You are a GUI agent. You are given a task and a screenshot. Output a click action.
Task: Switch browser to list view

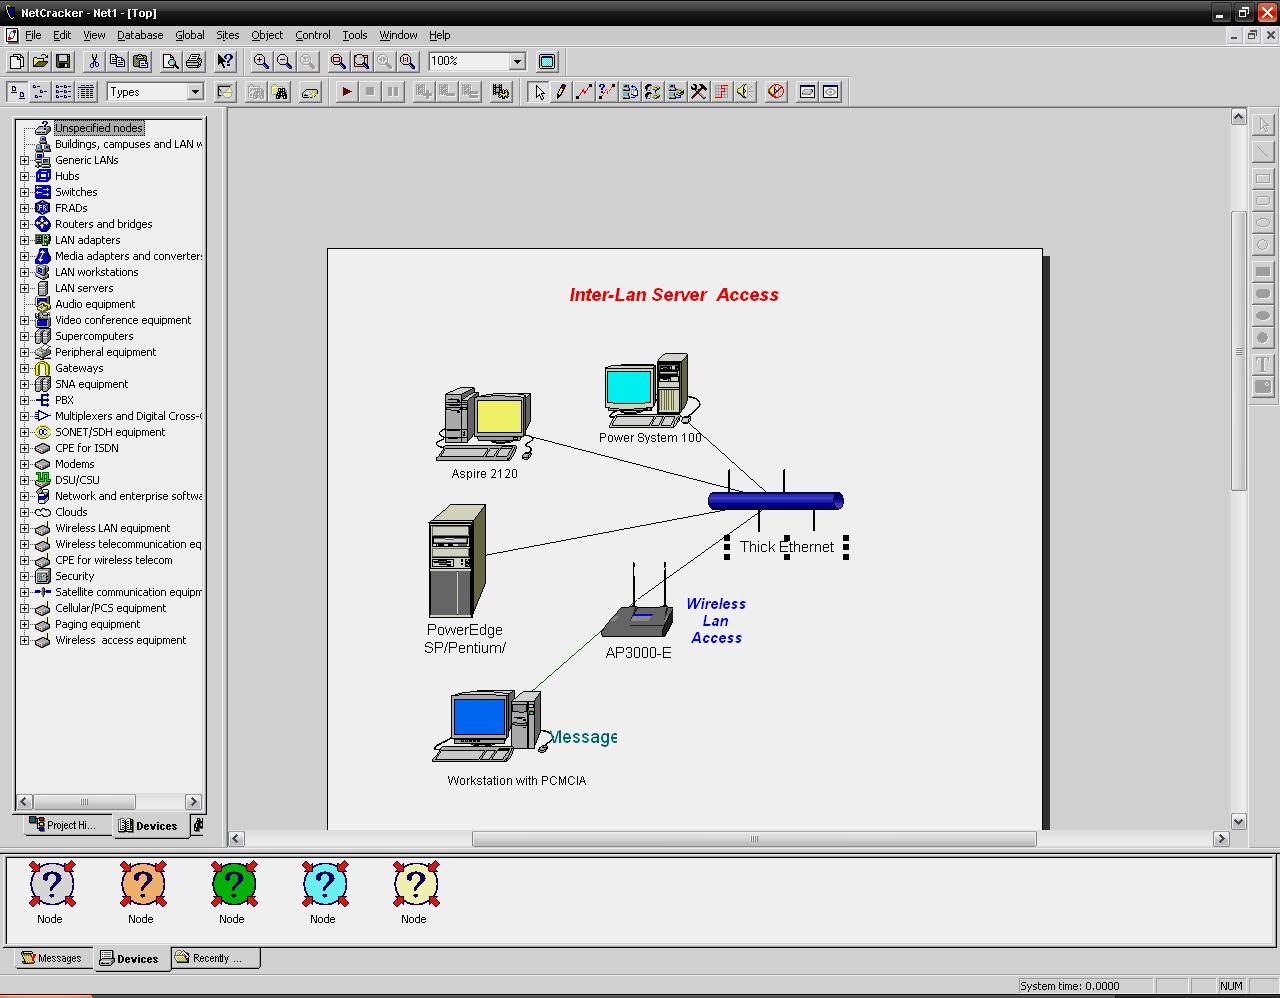(x=63, y=92)
